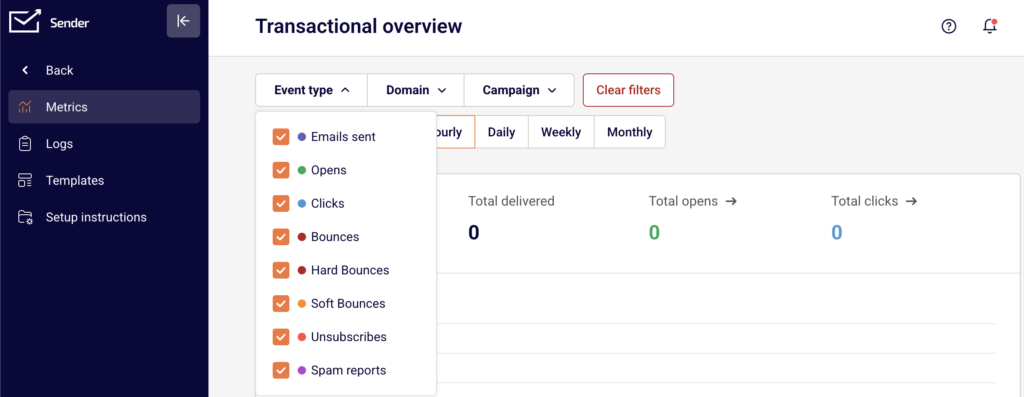Image resolution: width=1024 pixels, height=397 pixels.
Task: Uncheck the Unsubscribes checkbox
Action: coord(281,337)
